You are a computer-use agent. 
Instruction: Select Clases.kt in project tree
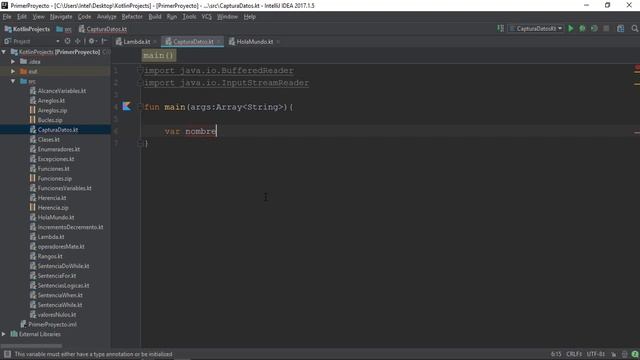pyautogui.click(x=49, y=140)
